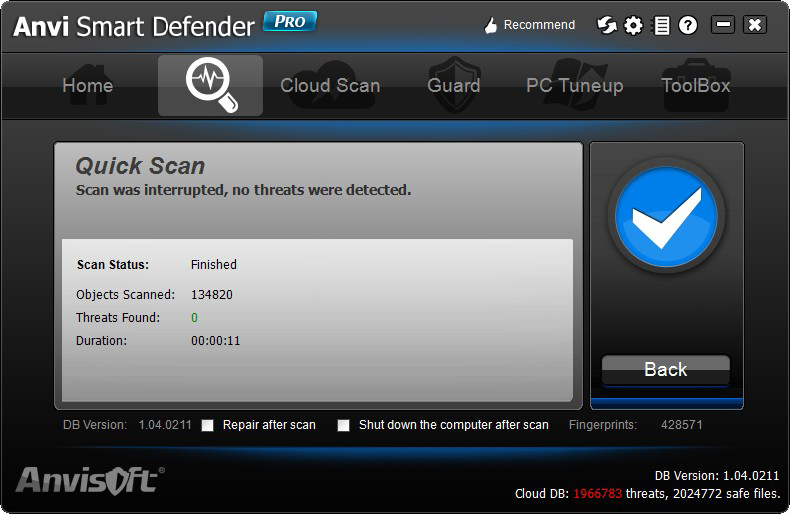Open the log list icon
The height and width of the screenshot is (514, 790).
661,25
